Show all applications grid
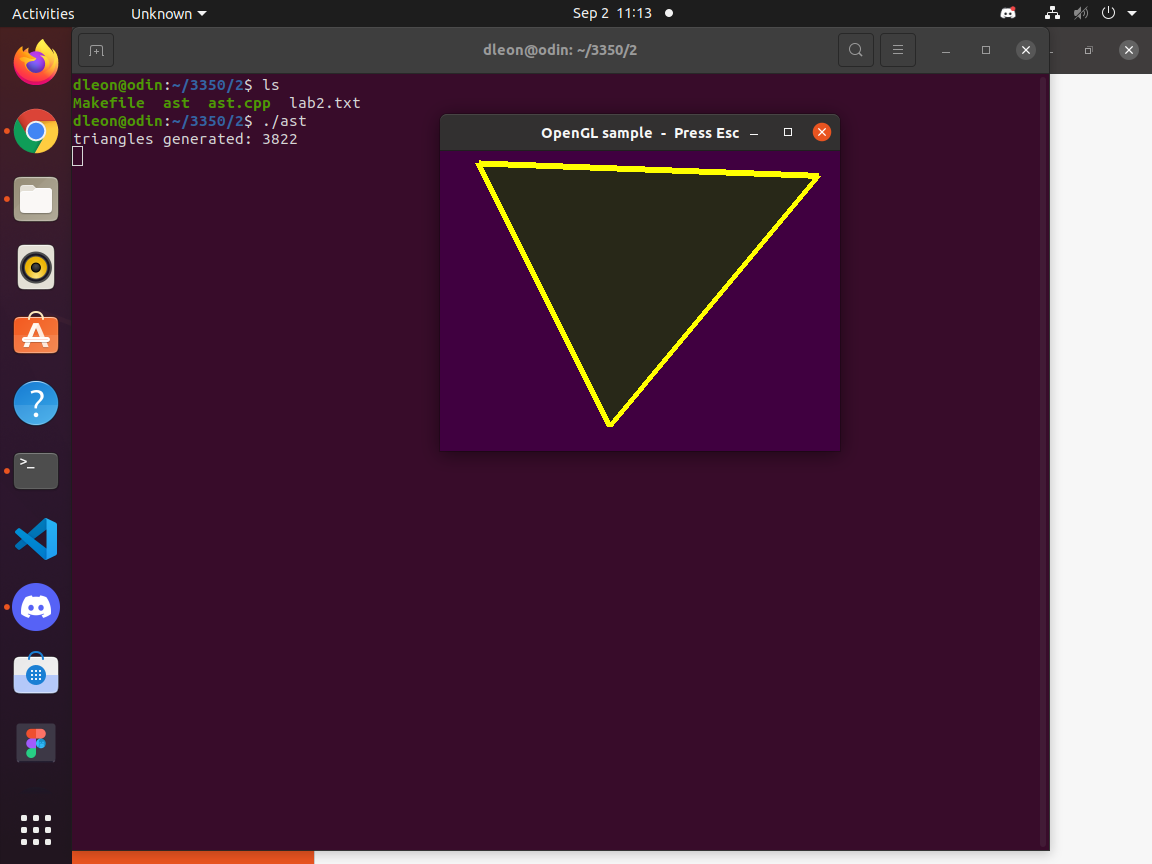The height and width of the screenshot is (864, 1152). tap(36, 830)
